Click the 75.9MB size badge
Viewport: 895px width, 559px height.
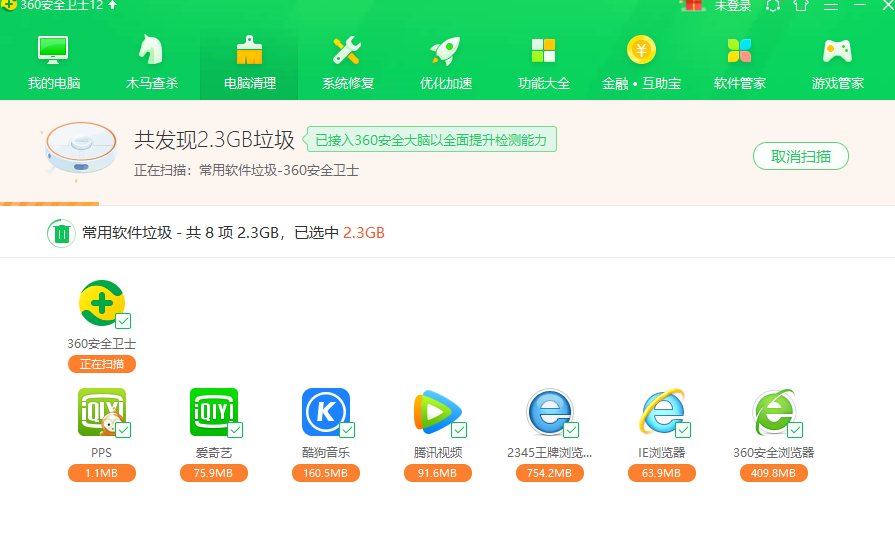(x=213, y=473)
